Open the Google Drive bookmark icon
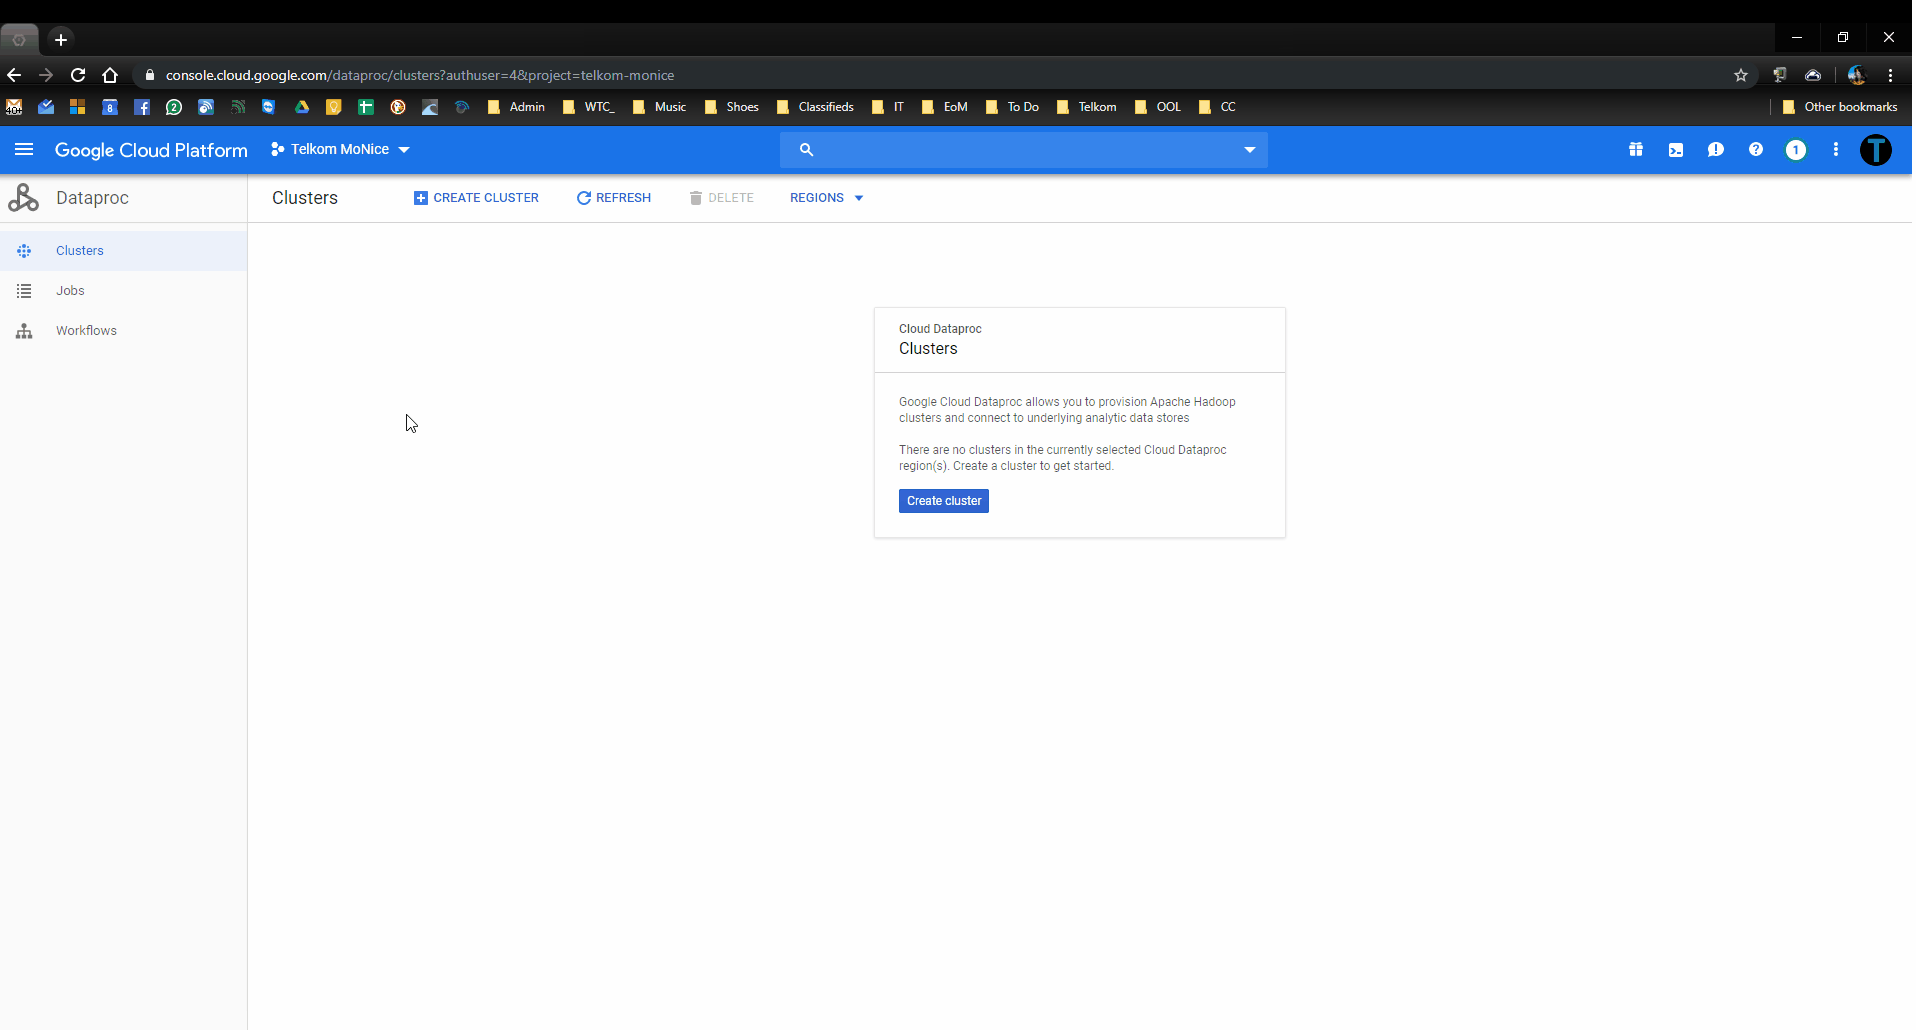1916x1030 pixels. [302, 107]
